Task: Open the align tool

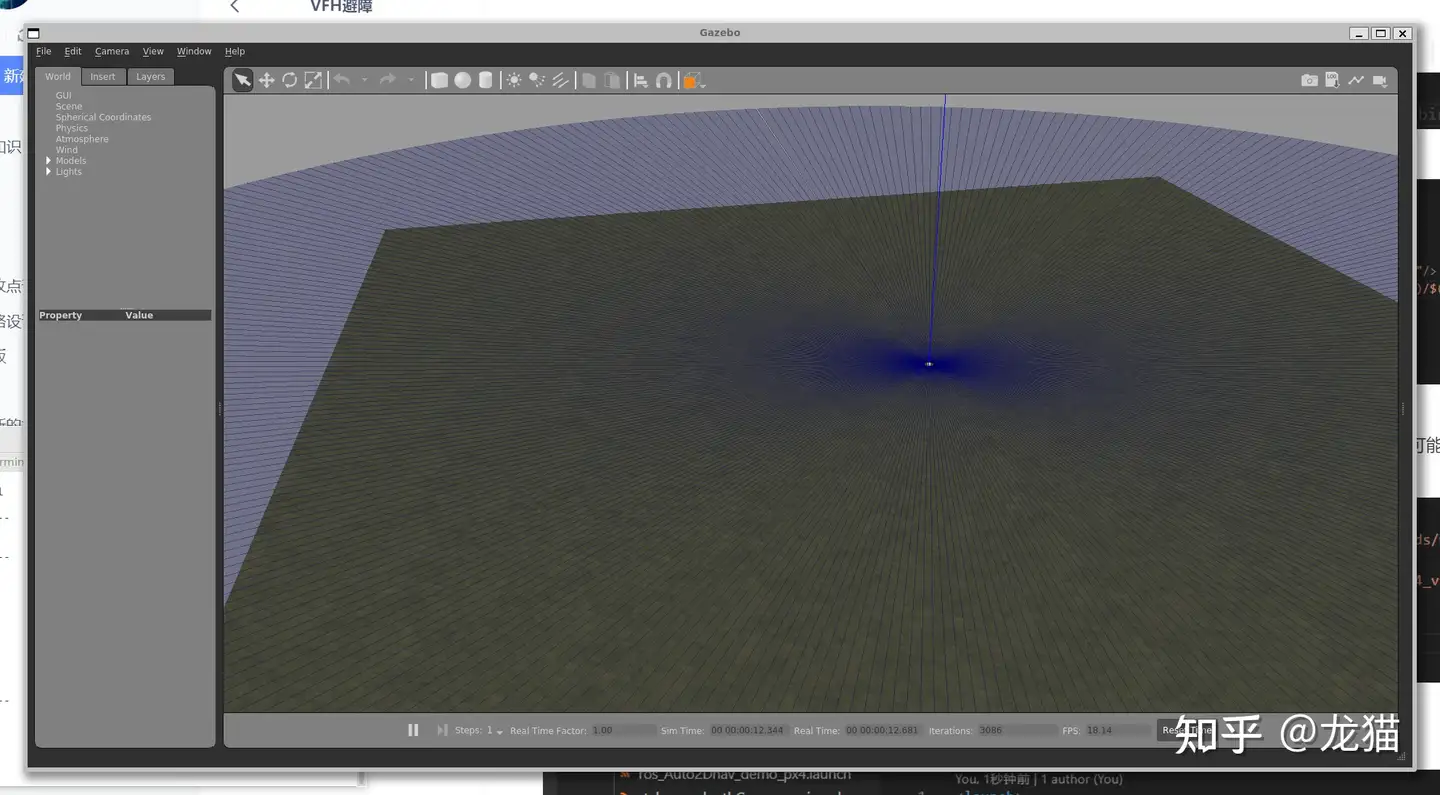Action: coord(641,80)
